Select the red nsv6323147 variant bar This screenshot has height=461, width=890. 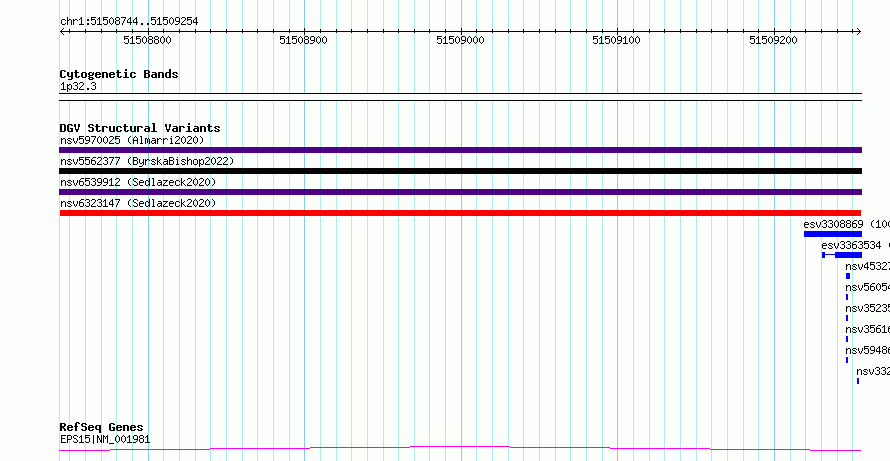coord(460,213)
